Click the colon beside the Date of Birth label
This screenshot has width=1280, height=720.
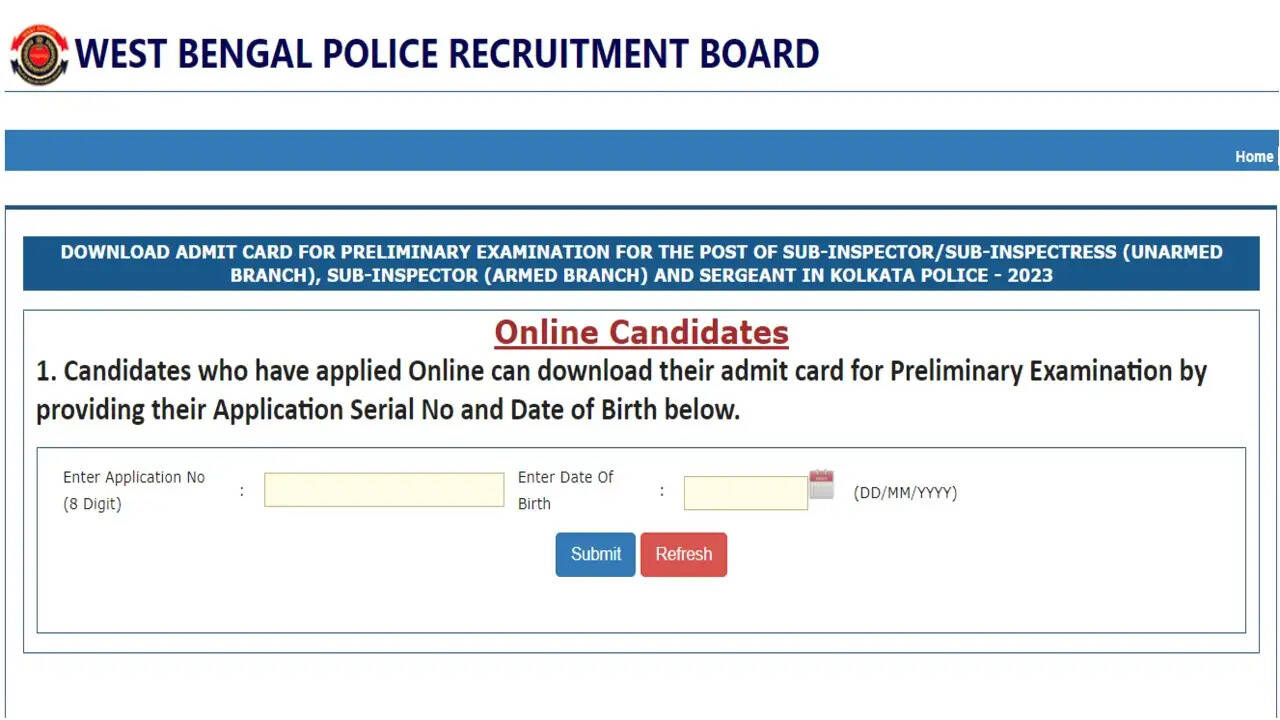click(x=661, y=490)
